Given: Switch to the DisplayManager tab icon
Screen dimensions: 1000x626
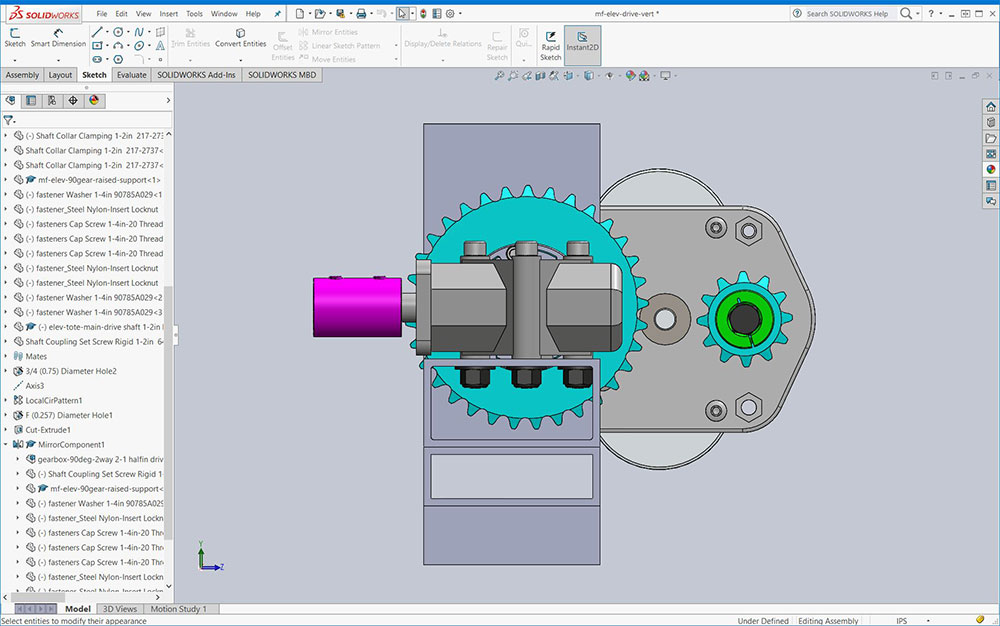Looking at the screenshot, I should click(94, 101).
